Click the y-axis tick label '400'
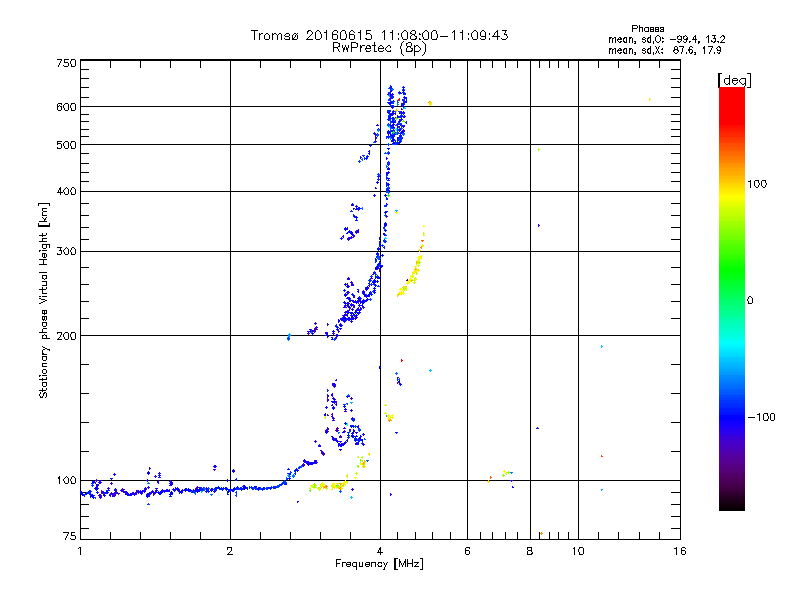 point(66,192)
